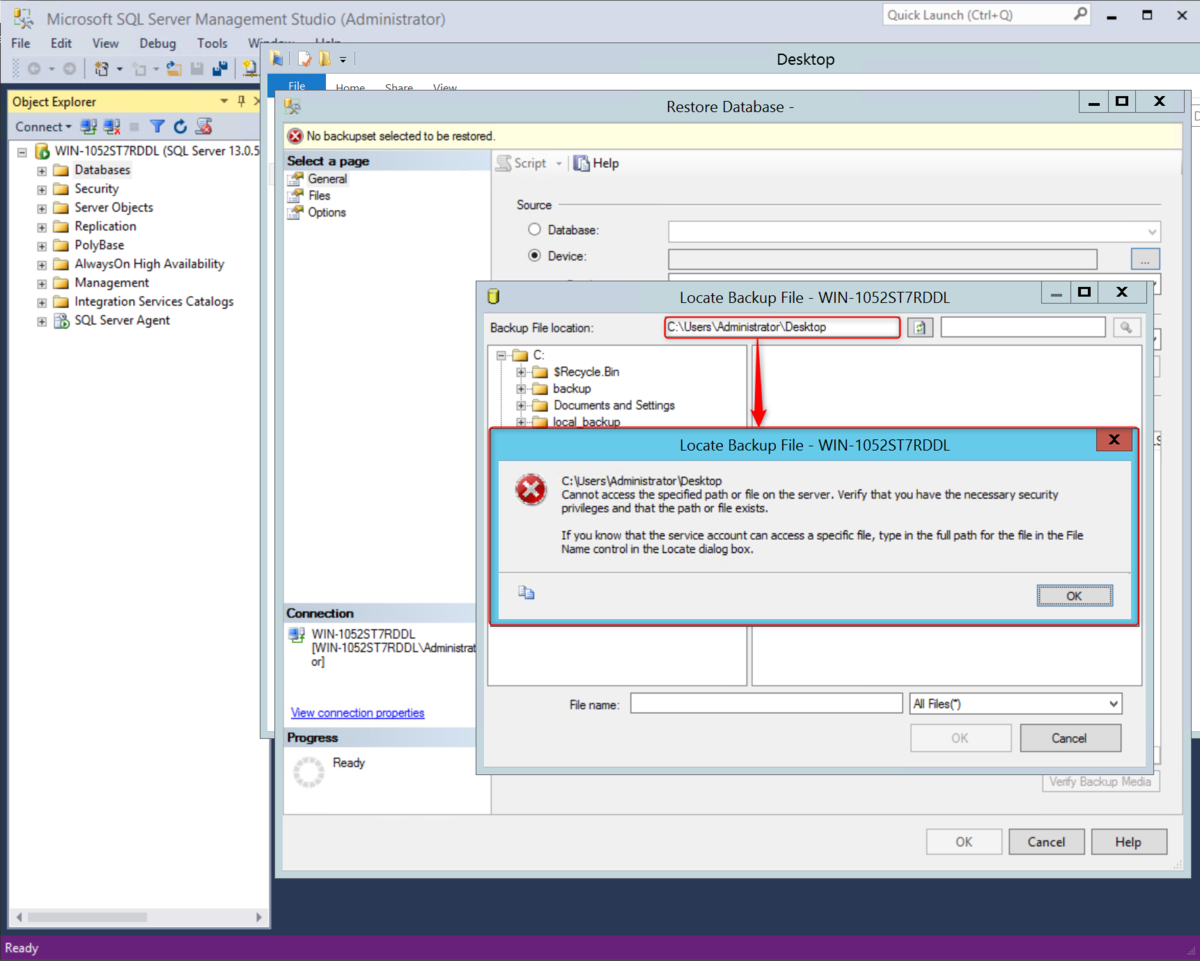Image resolution: width=1200 pixels, height=961 pixels.
Task: Click the Navigate Backward toolbar icon
Action: click(x=34, y=69)
